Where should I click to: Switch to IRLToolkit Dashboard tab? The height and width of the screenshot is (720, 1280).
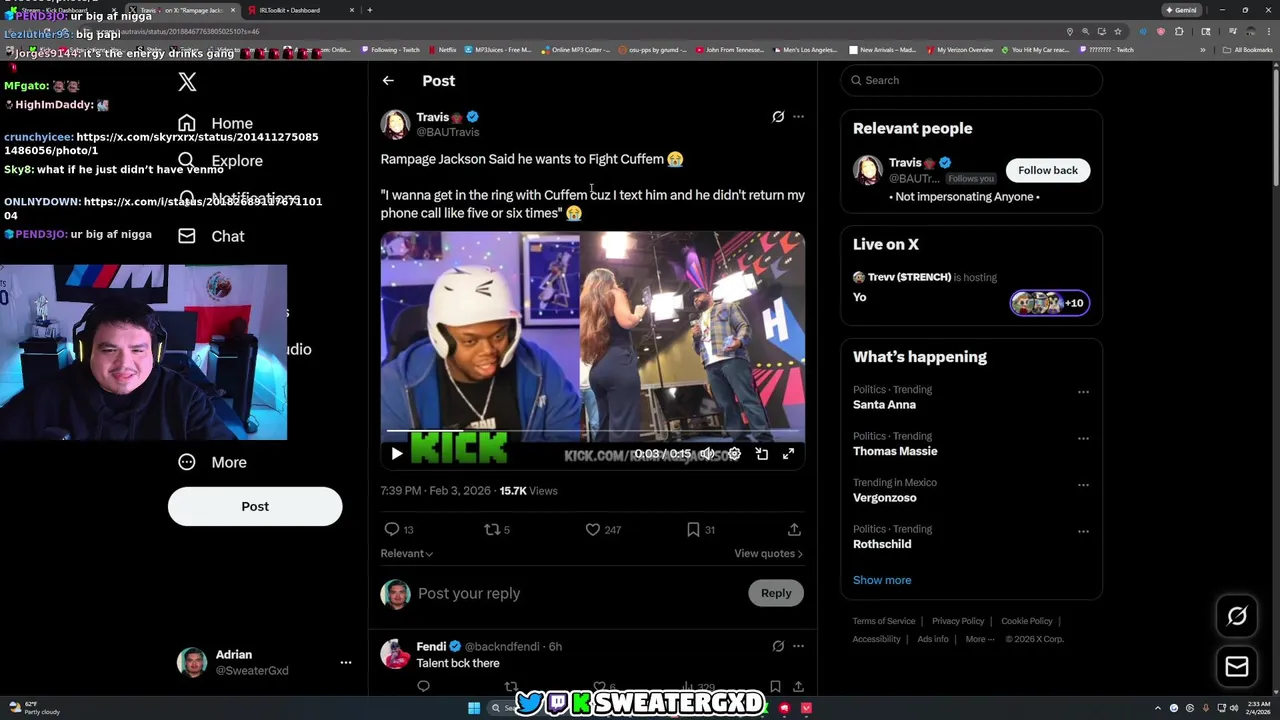[300, 10]
